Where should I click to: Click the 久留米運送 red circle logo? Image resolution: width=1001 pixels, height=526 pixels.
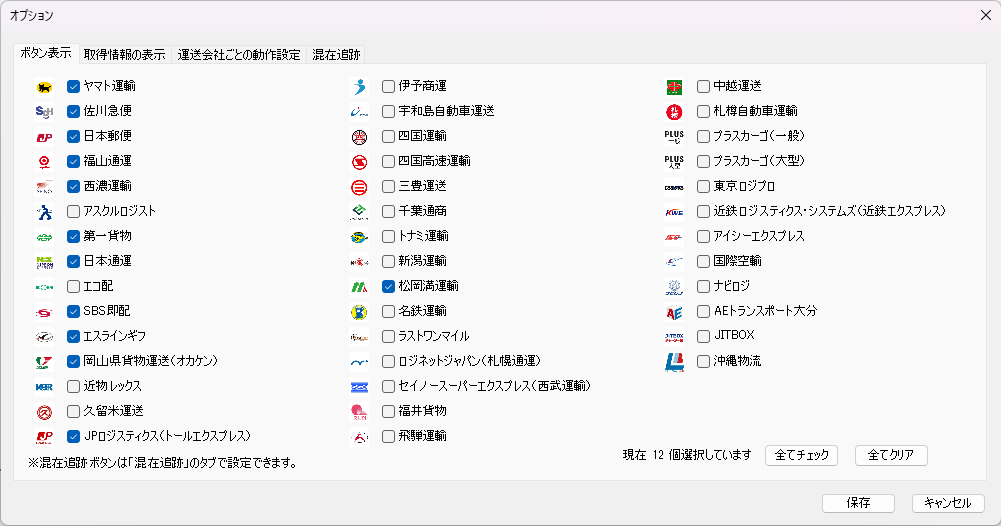pyautogui.click(x=44, y=412)
